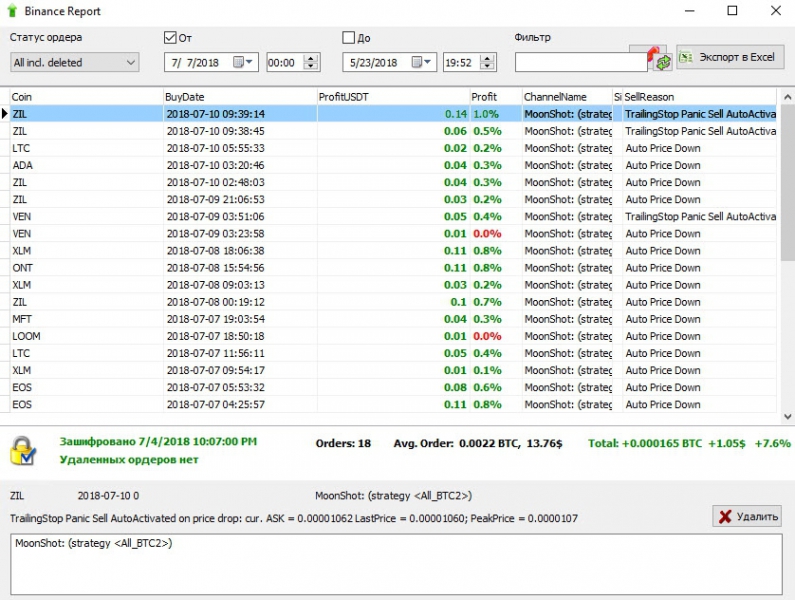Select the LOOM row
The image size is (795, 600).
(393, 336)
